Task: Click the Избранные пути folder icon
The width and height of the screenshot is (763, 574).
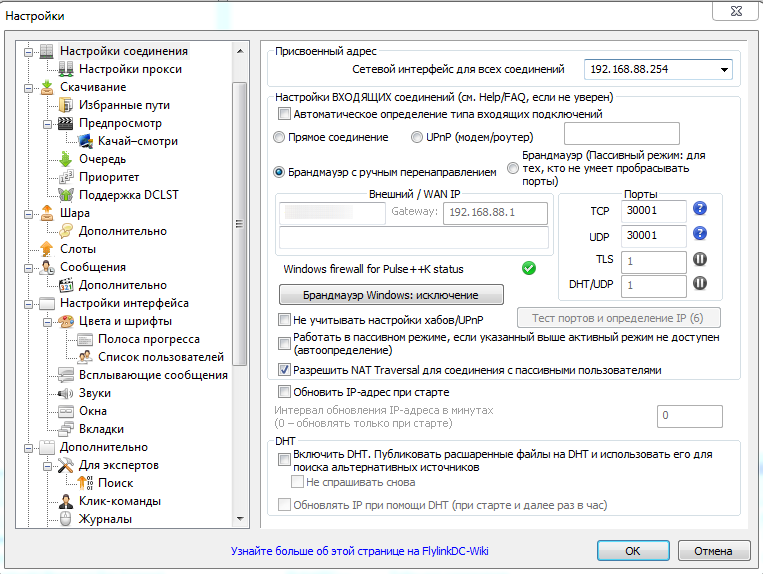Action: click(x=66, y=105)
